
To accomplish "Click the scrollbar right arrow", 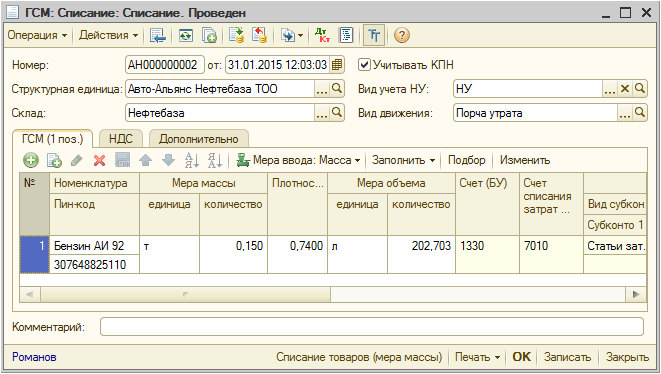I will [x=636, y=294].
